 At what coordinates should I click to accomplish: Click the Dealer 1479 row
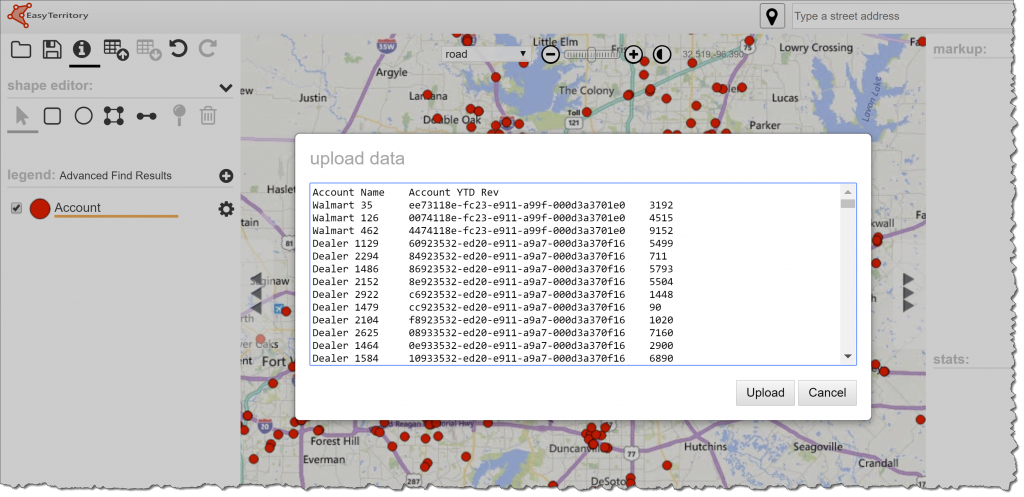(x=492, y=307)
